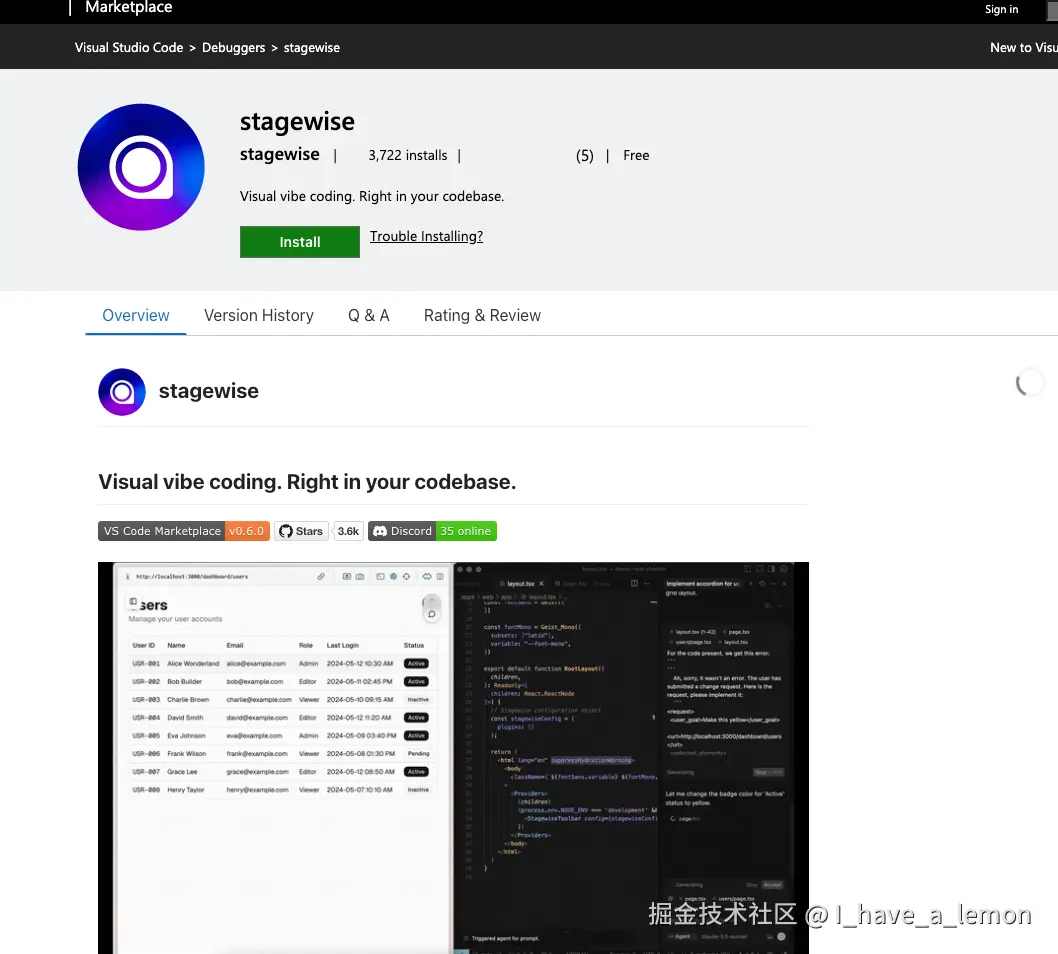This screenshot has height=954, width=1058.
Task: Click the GitHub Stars badge
Action: (x=301, y=531)
